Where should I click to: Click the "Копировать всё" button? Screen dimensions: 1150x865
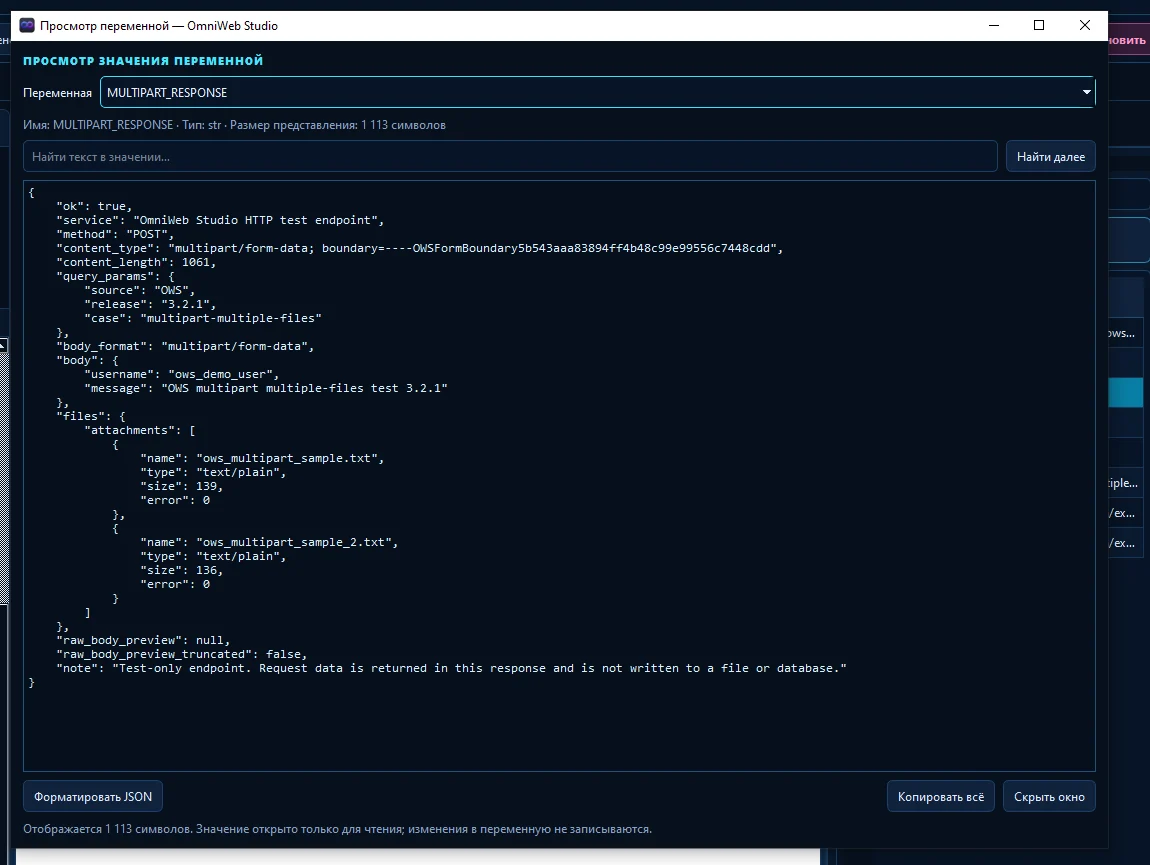pos(940,797)
